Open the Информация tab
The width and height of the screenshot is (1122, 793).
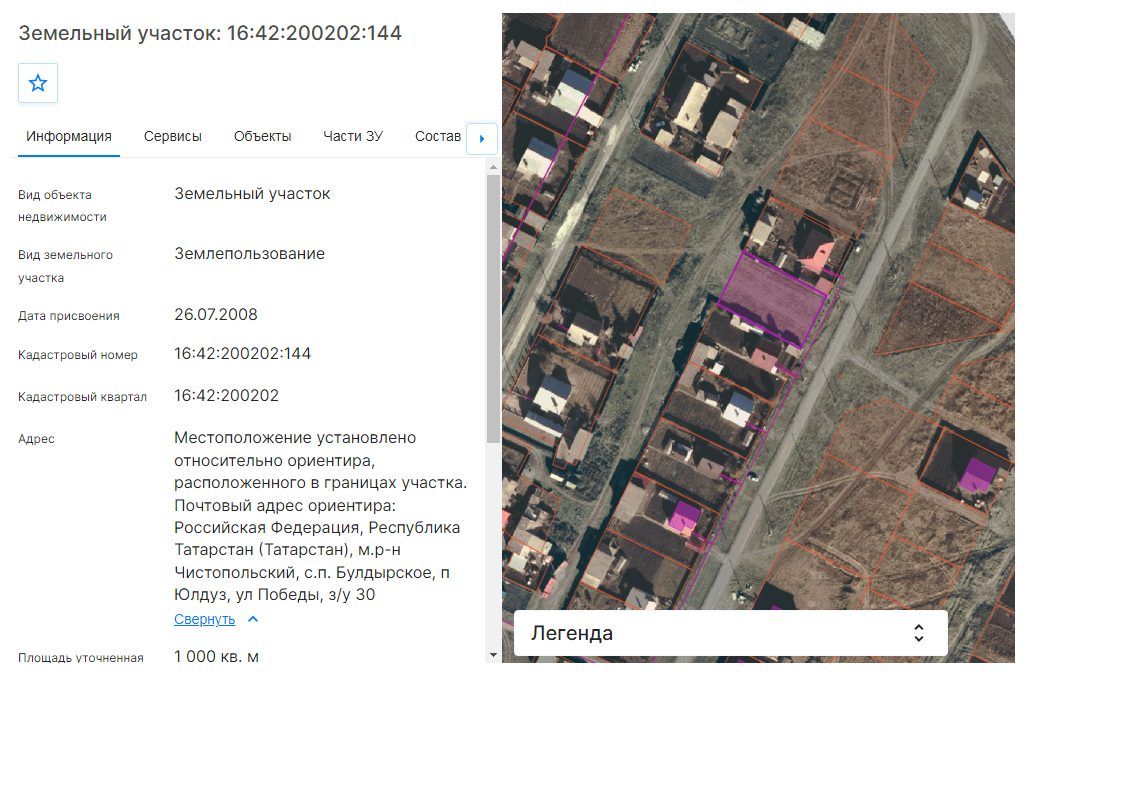69,136
